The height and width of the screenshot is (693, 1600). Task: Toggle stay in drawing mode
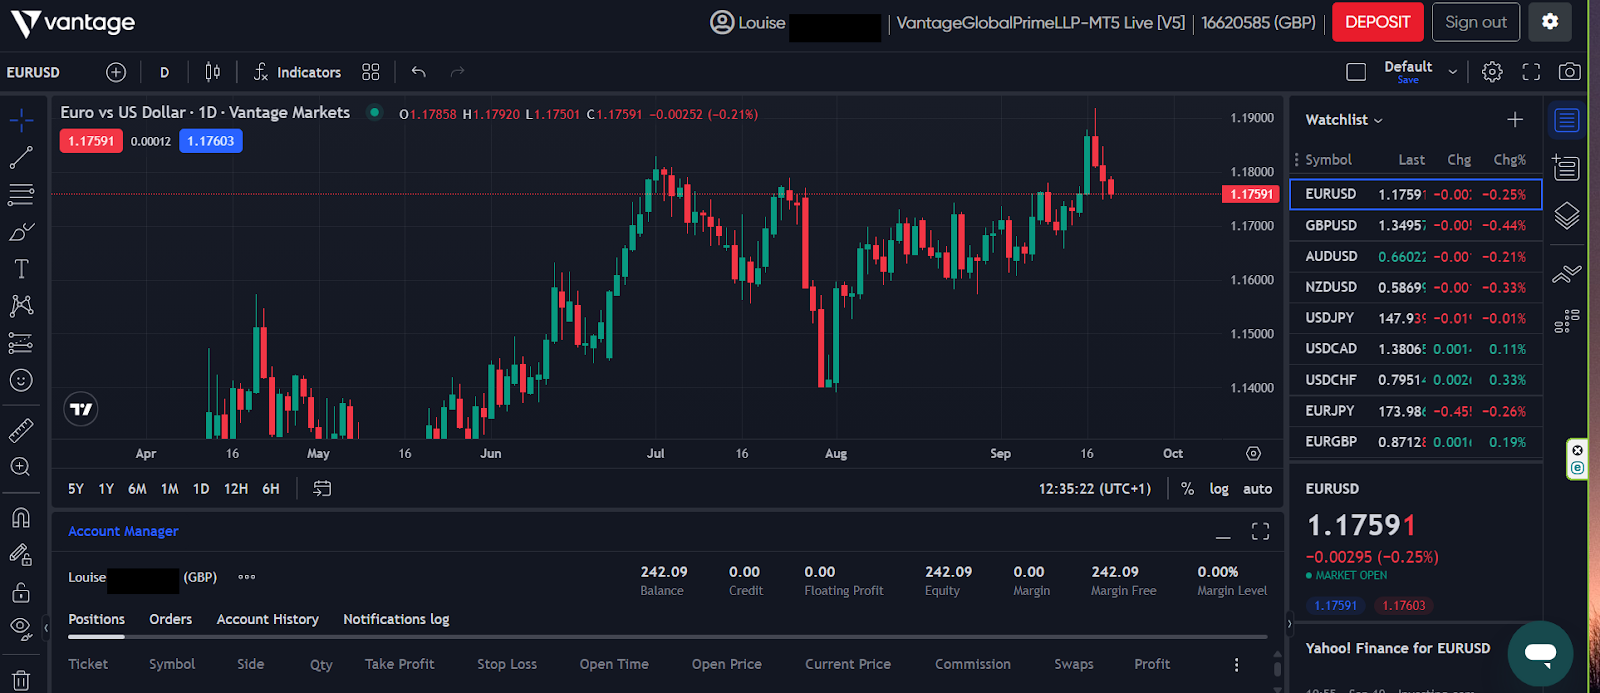pos(21,555)
